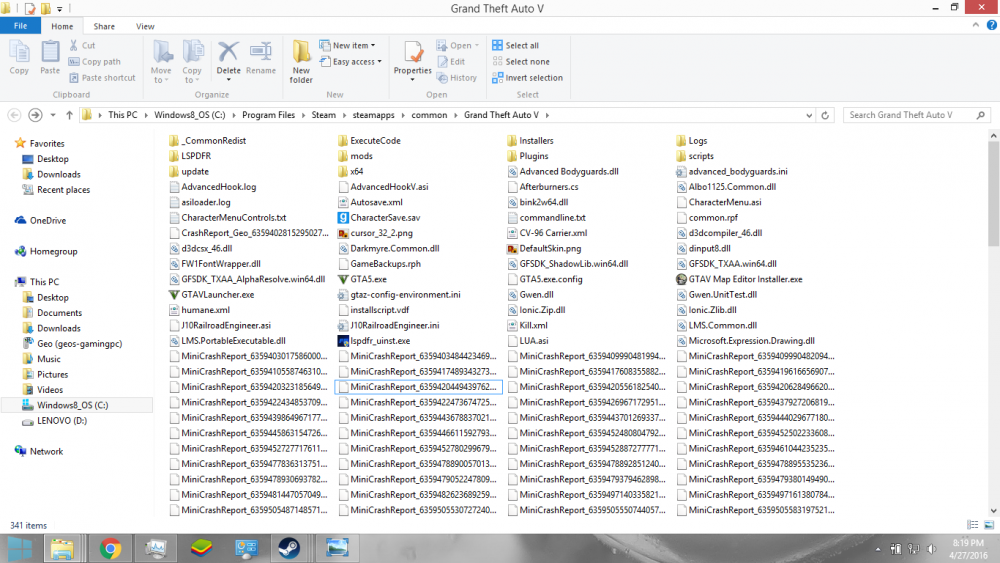Go forward with the navigation arrow

click(x=35, y=115)
